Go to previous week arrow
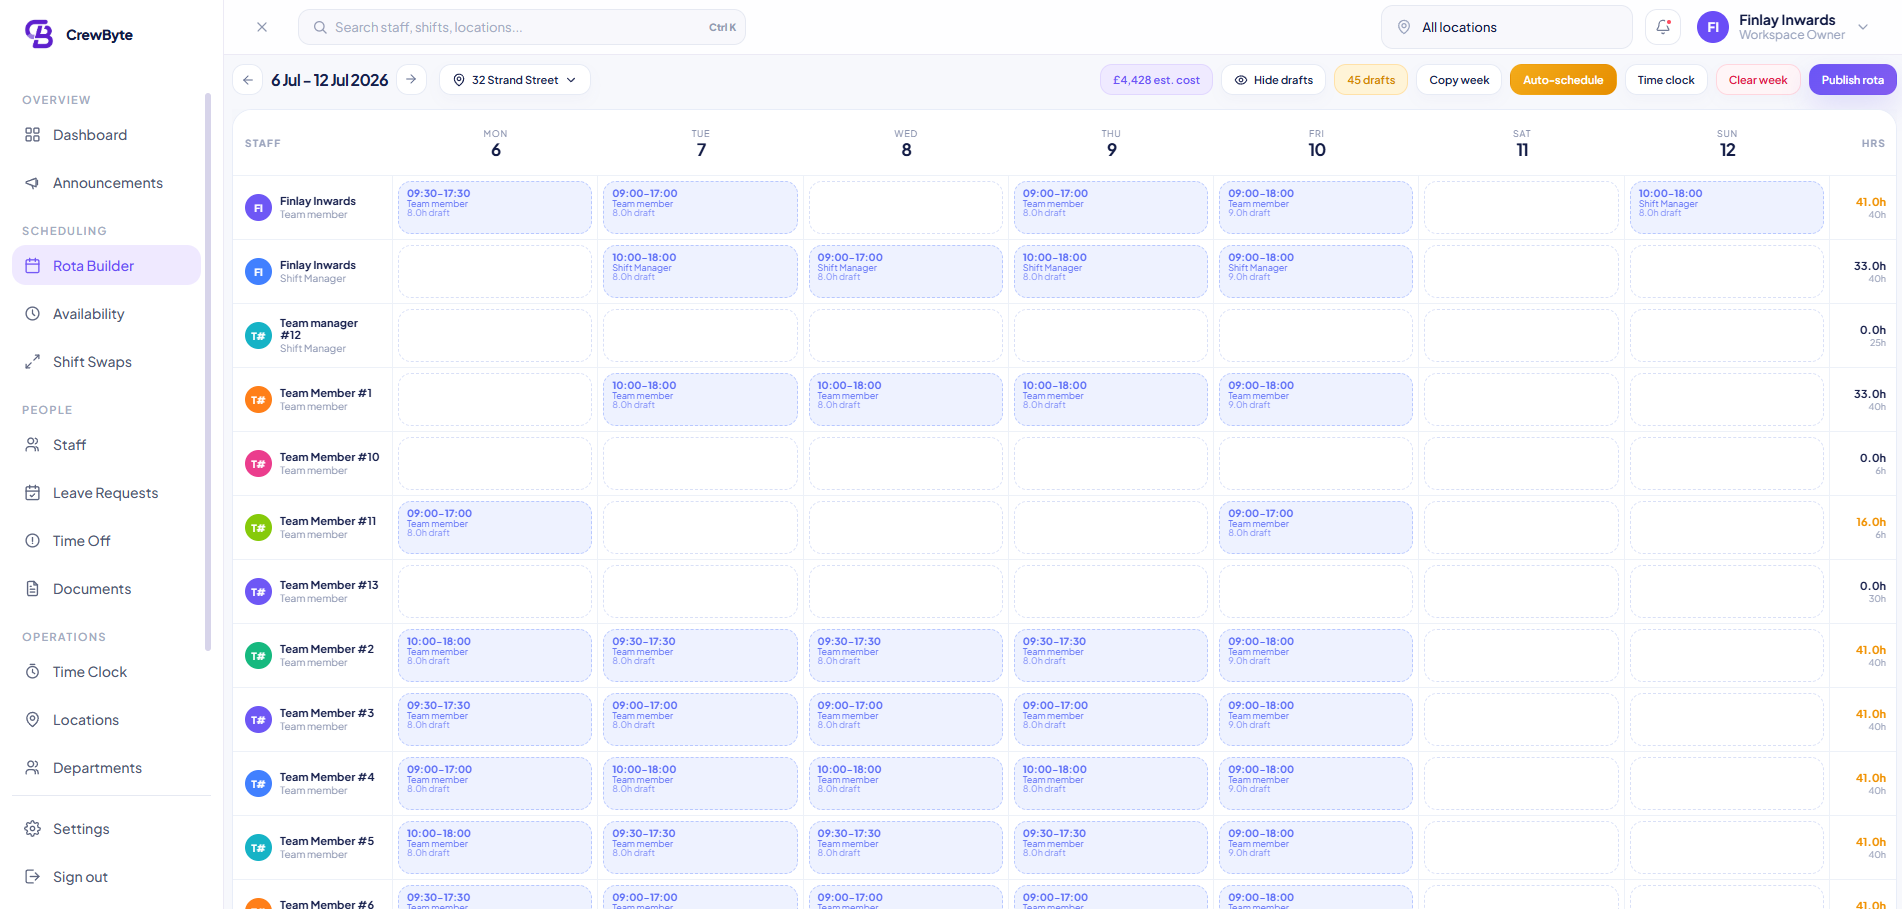Screen dimensions: 1902x909 pyautogui.click(x=248, y=80)
